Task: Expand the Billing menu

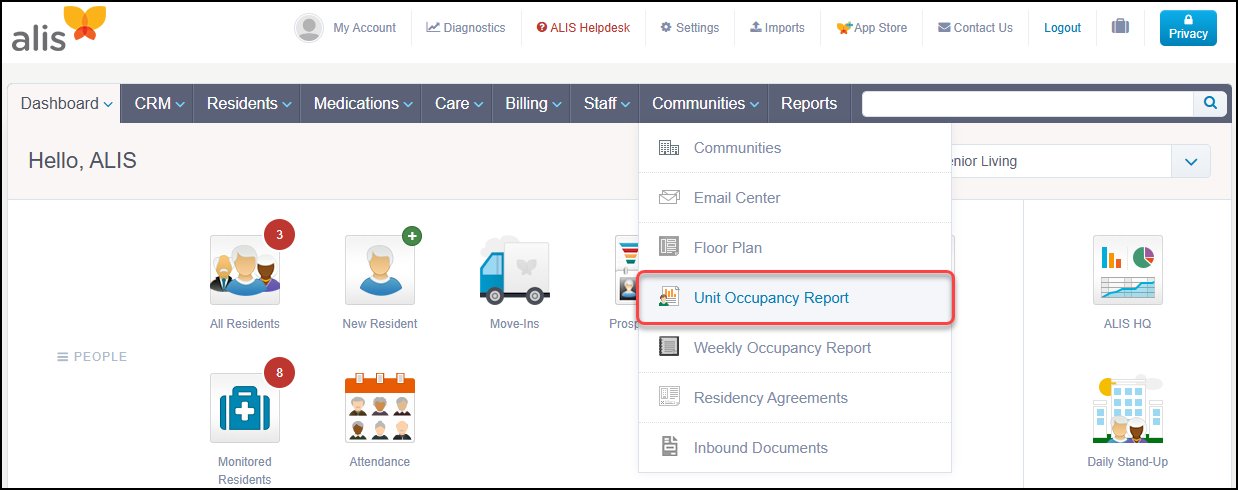Action: click(533, 103)
